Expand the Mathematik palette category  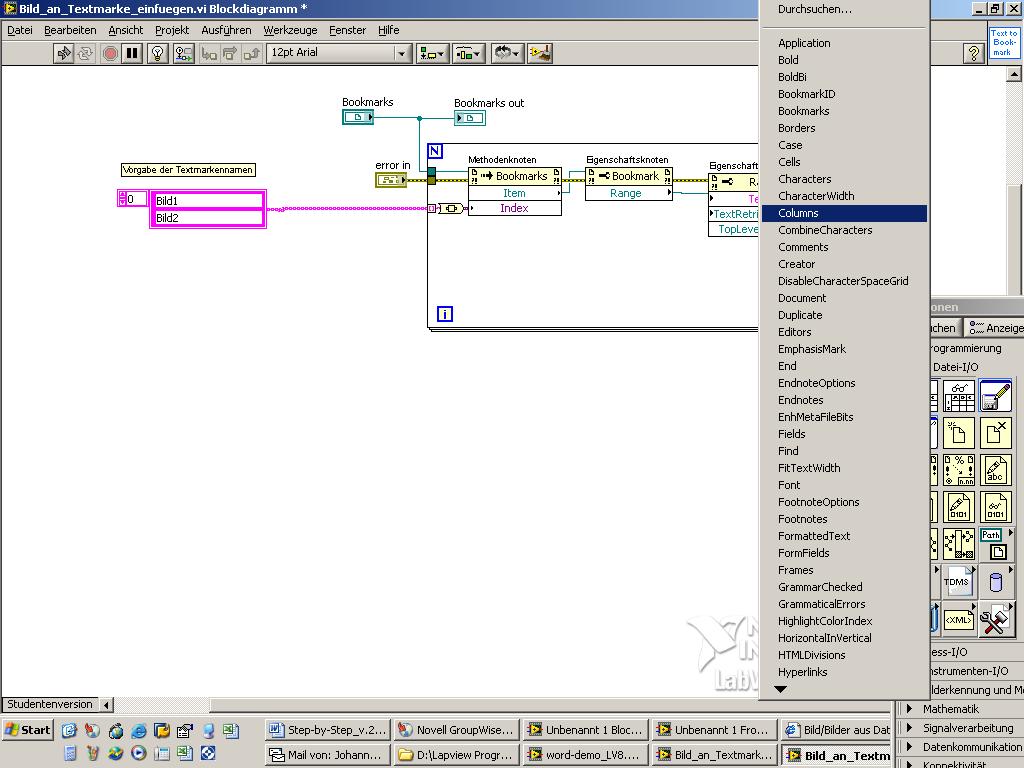pos(950,709)
